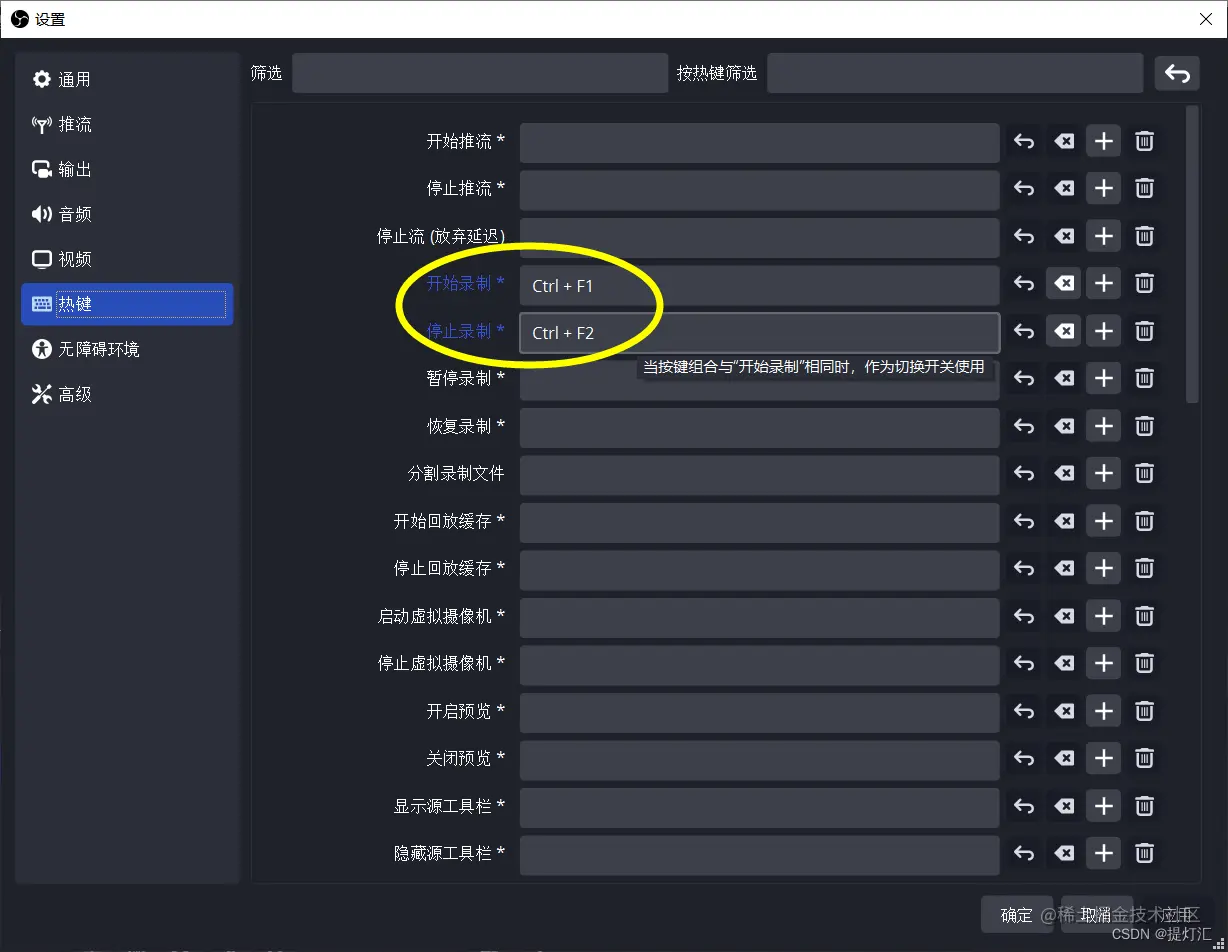Click the 停止推流 hotkey field
The width and height of the screenshot is (1228, 952).
click(x=760, y=190)
